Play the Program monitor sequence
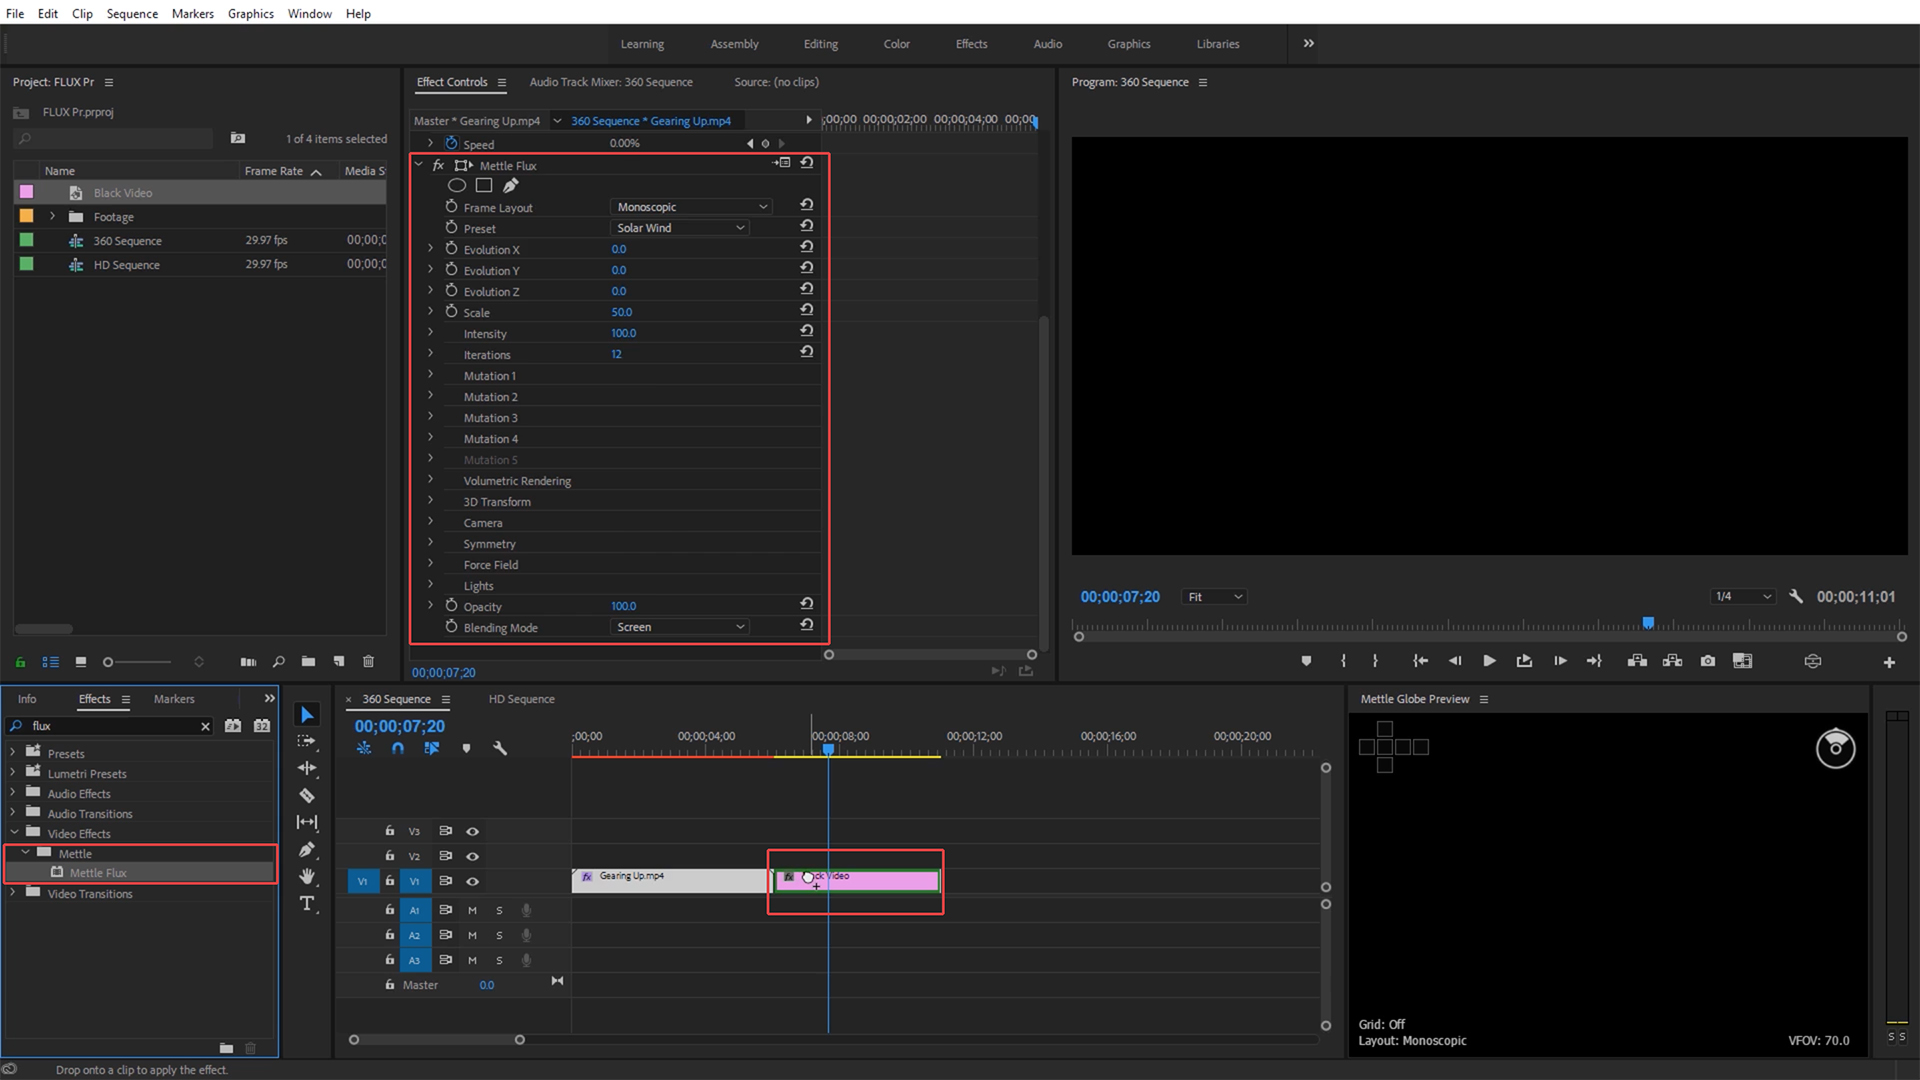 click(1489, 661)
